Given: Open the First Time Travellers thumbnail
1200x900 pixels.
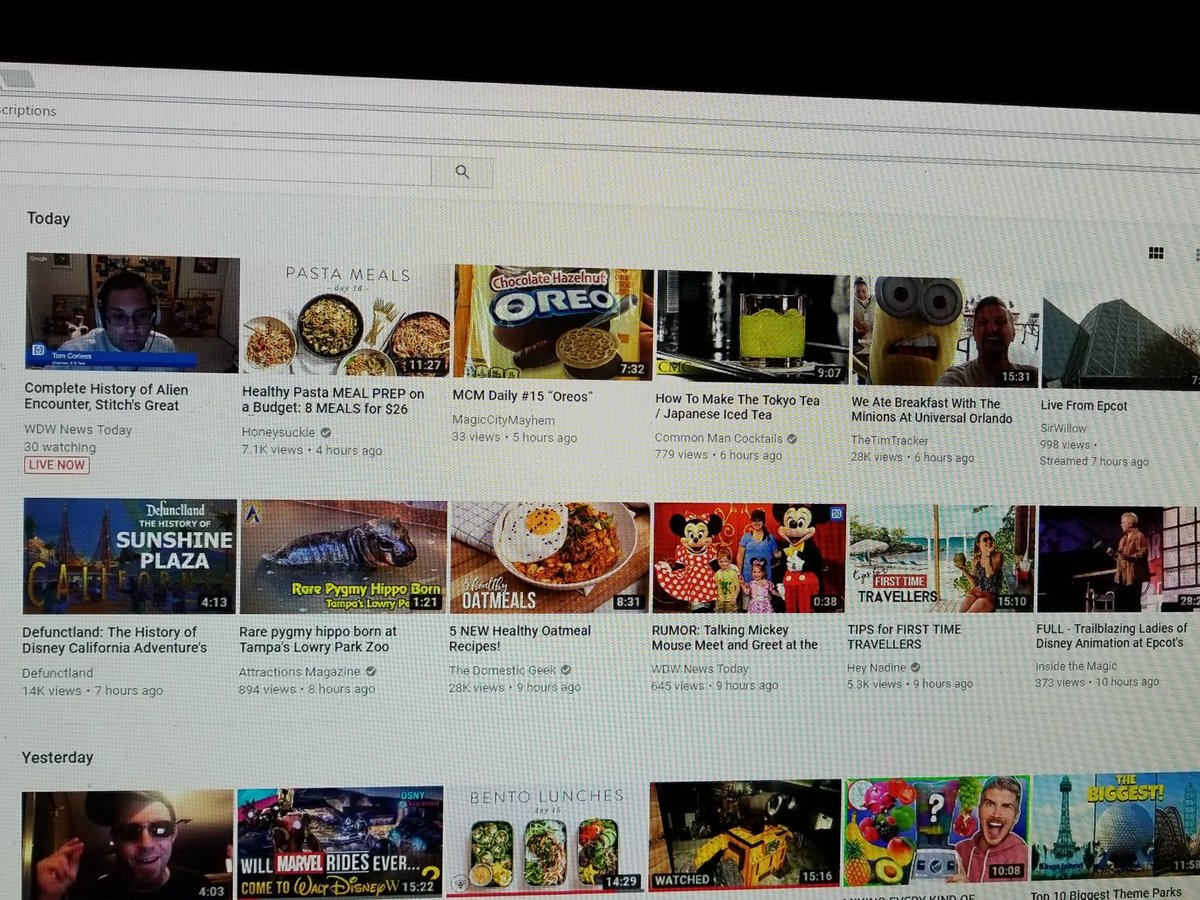Looking at the screenshot, I should [942, 559].
